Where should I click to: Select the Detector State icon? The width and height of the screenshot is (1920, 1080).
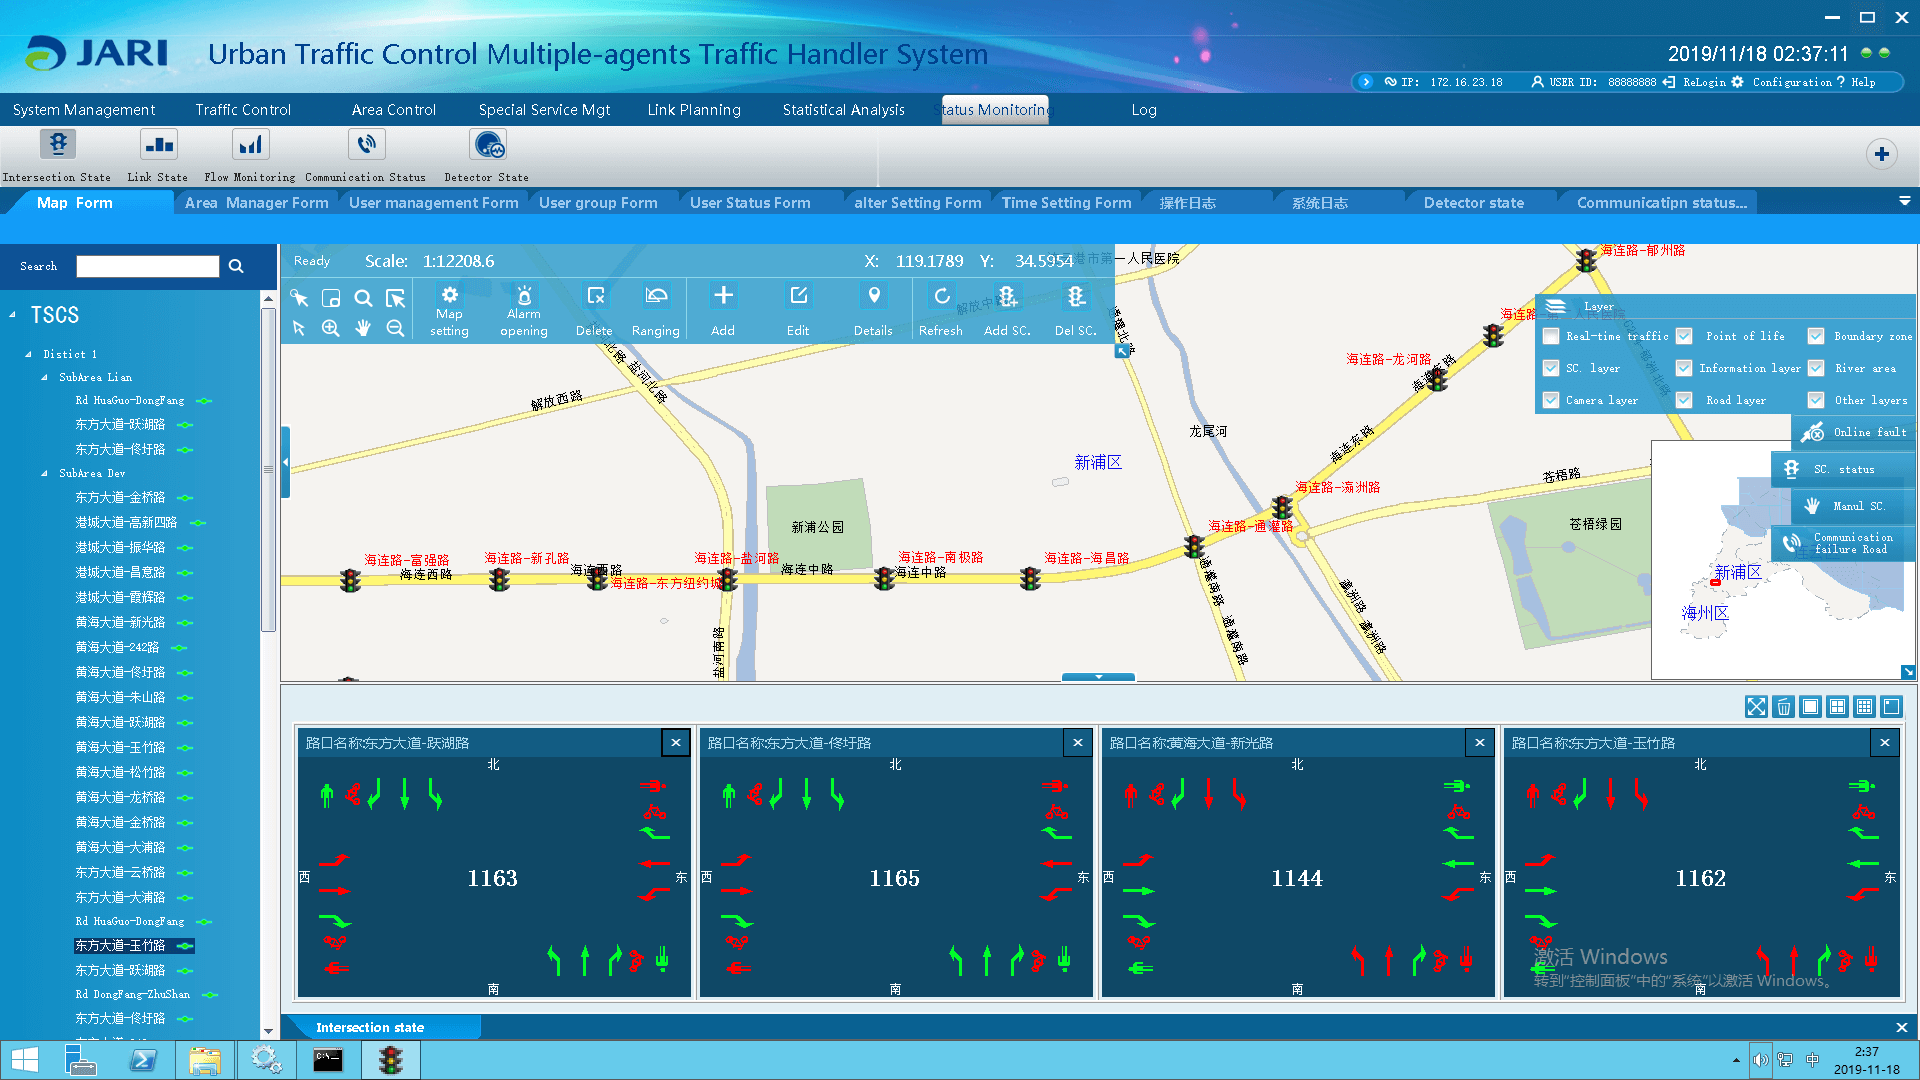tap(489, 150)
